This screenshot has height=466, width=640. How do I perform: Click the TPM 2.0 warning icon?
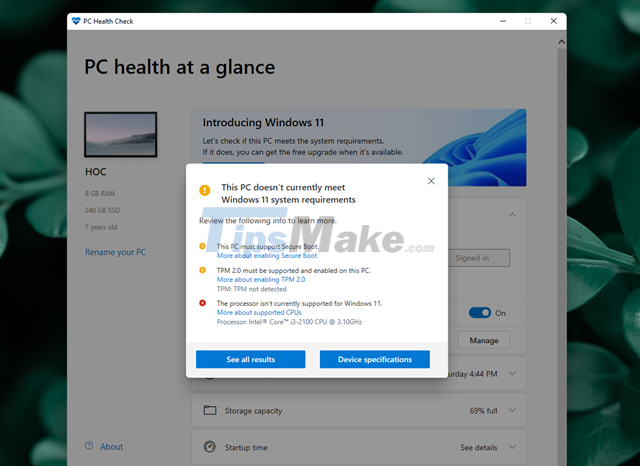pyautogui.click(x=202, y=270)
